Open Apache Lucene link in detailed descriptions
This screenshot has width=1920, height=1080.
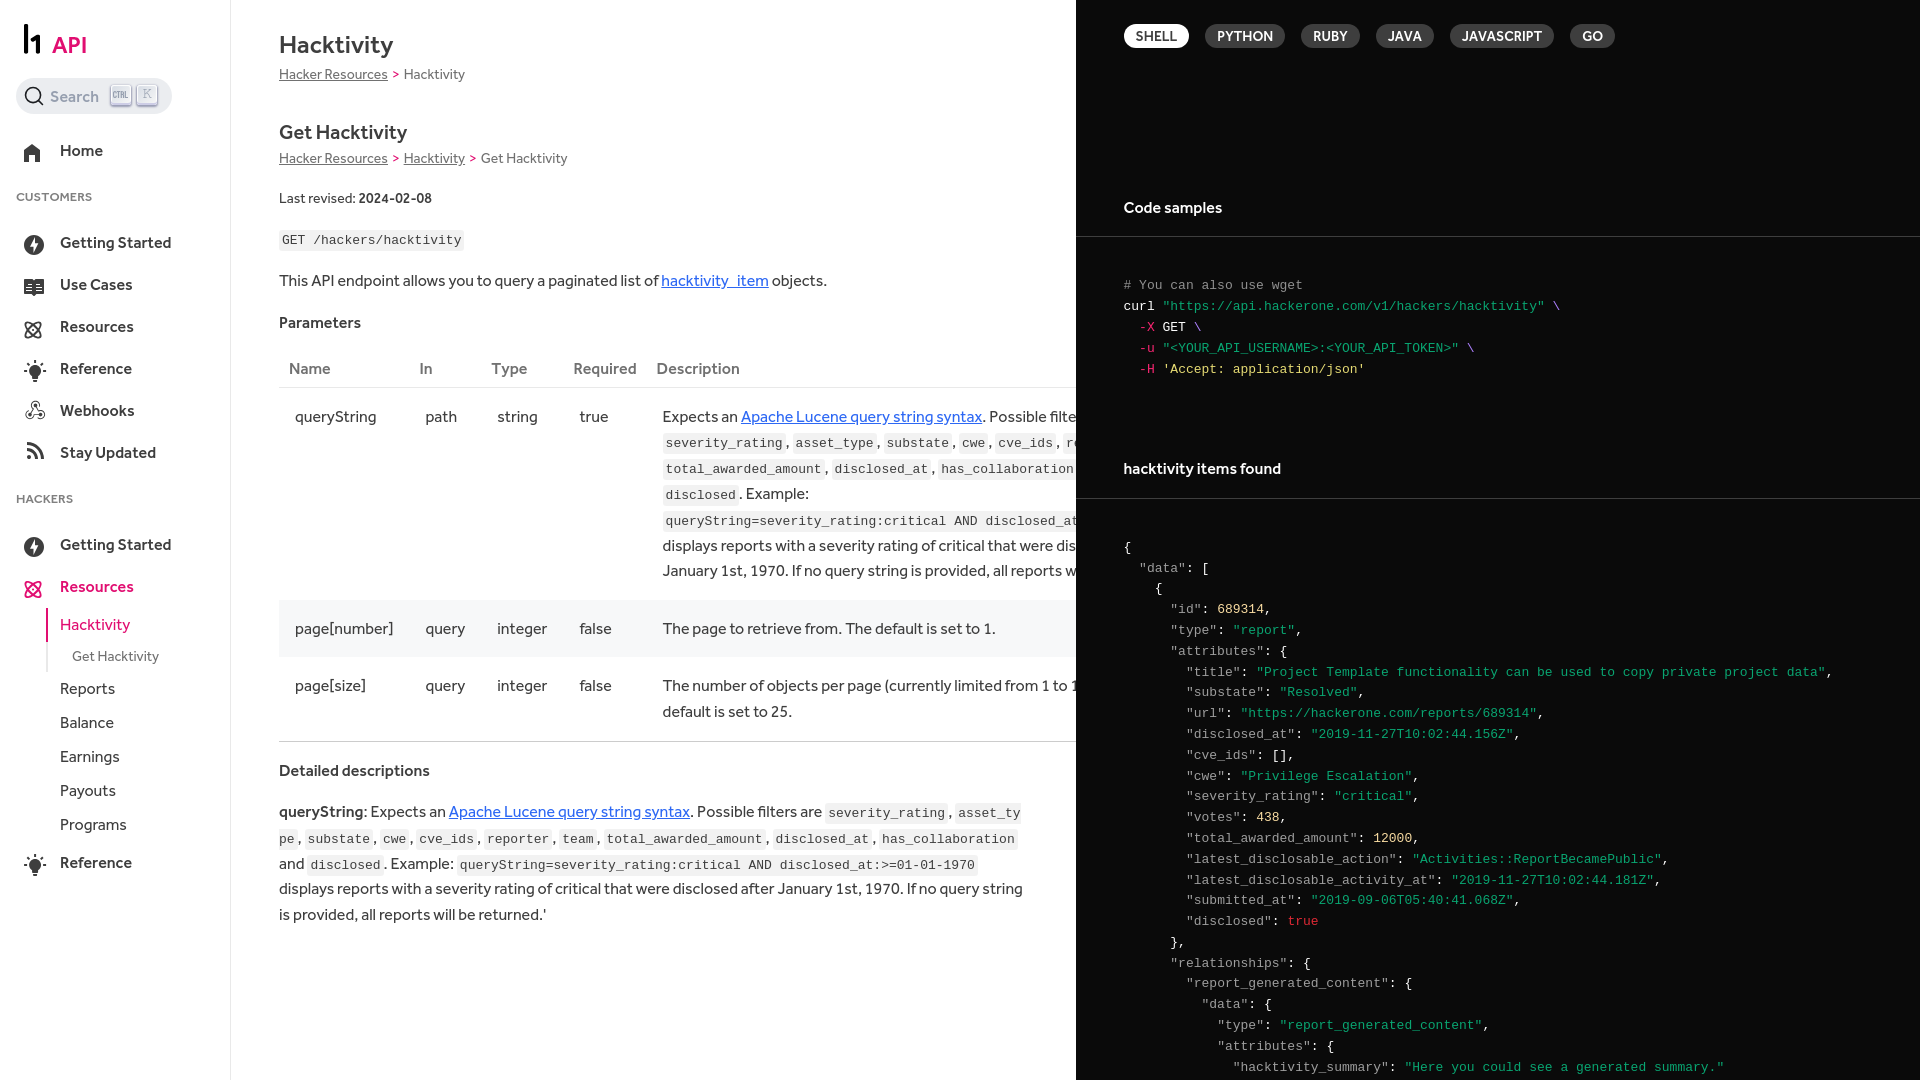tap(569, 812)
